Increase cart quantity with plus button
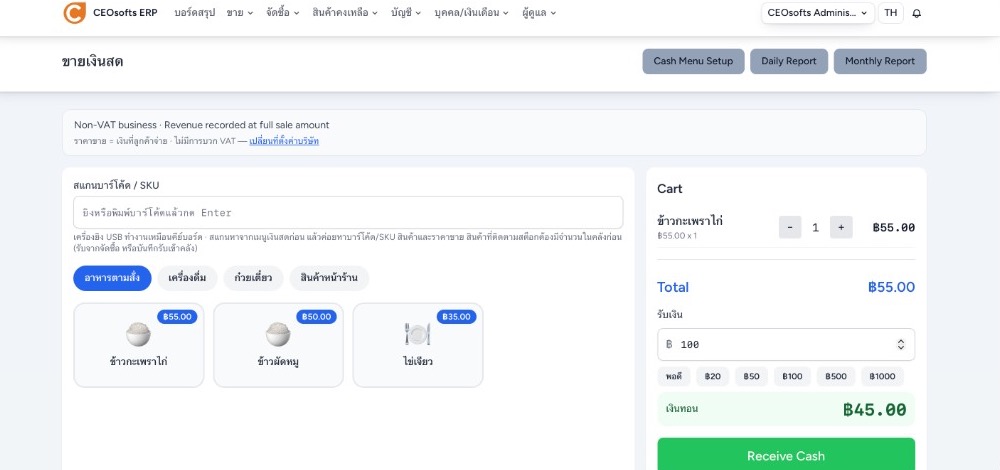This screenshot has height=470, width=1000. pyautogui.click(x=841, y=227)
